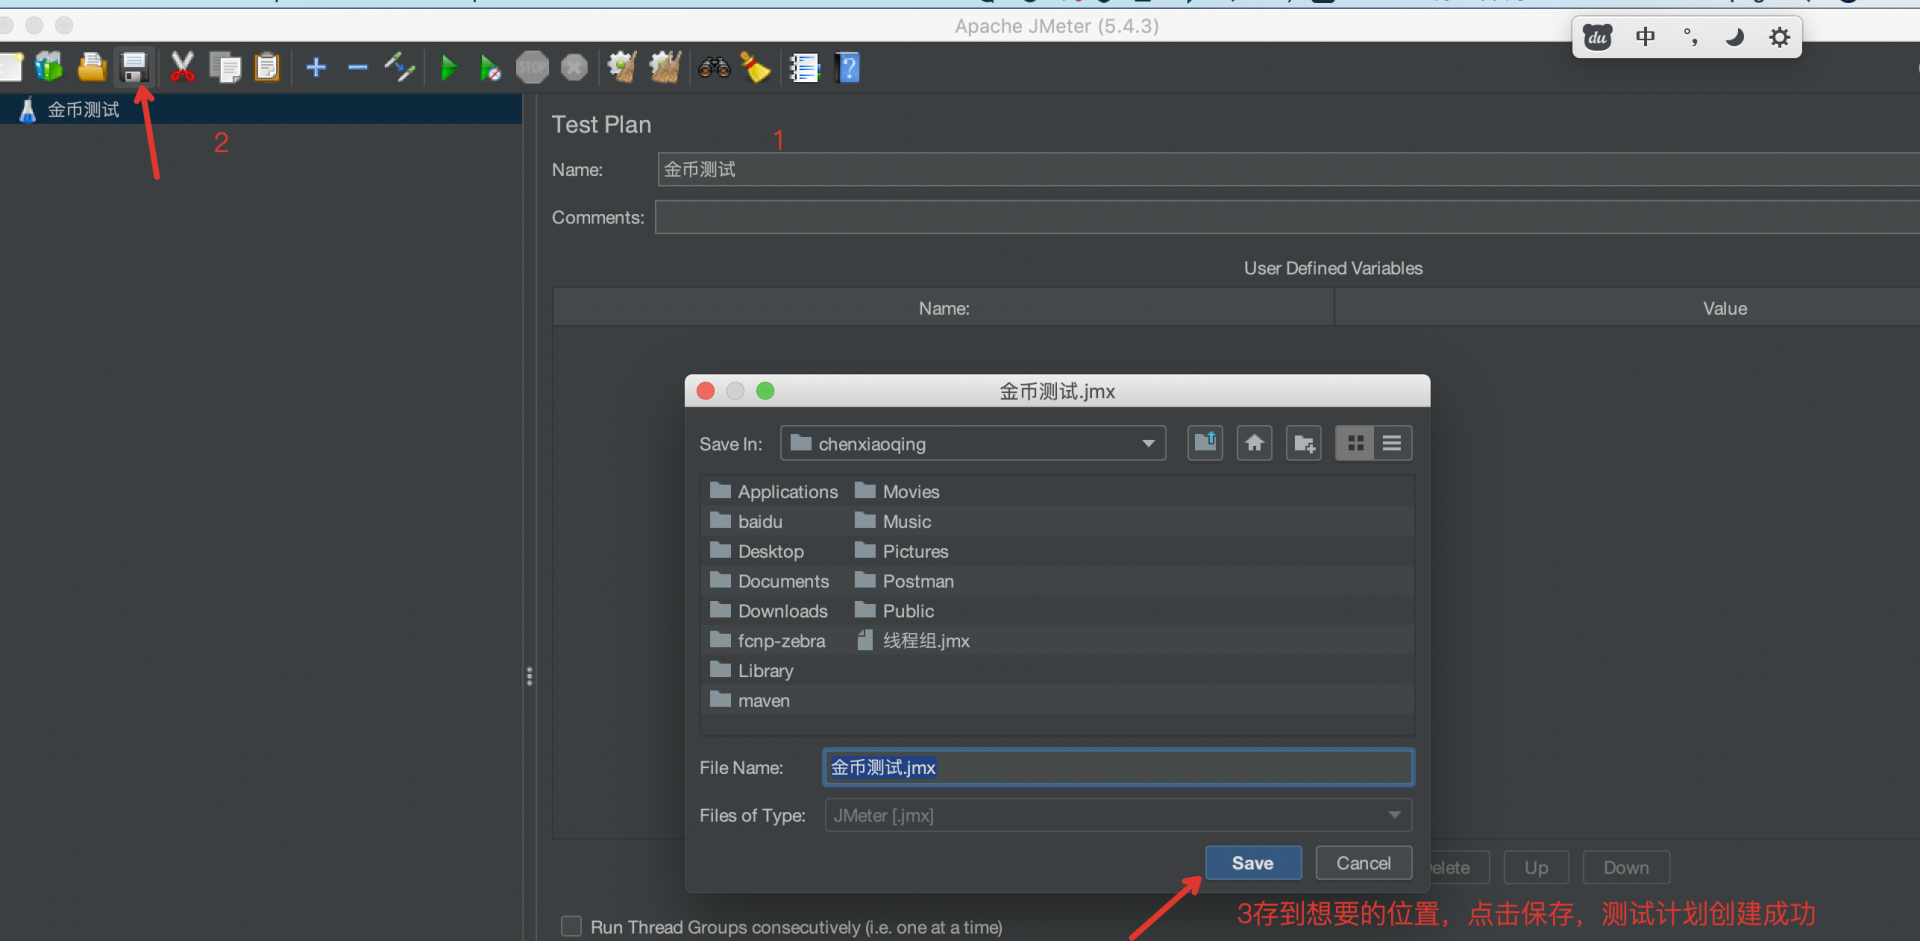Select the Public folder

[895, 611]
